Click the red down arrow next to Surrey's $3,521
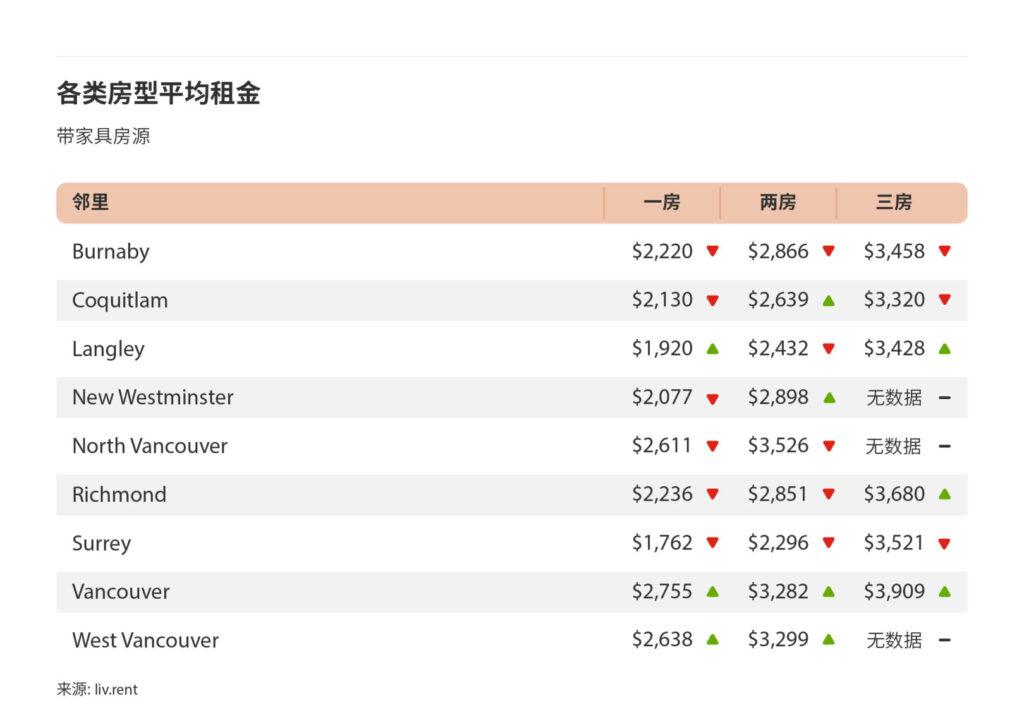Image resolution: width=1024 pixels, height=722 pixels. (x=944, y=543)
